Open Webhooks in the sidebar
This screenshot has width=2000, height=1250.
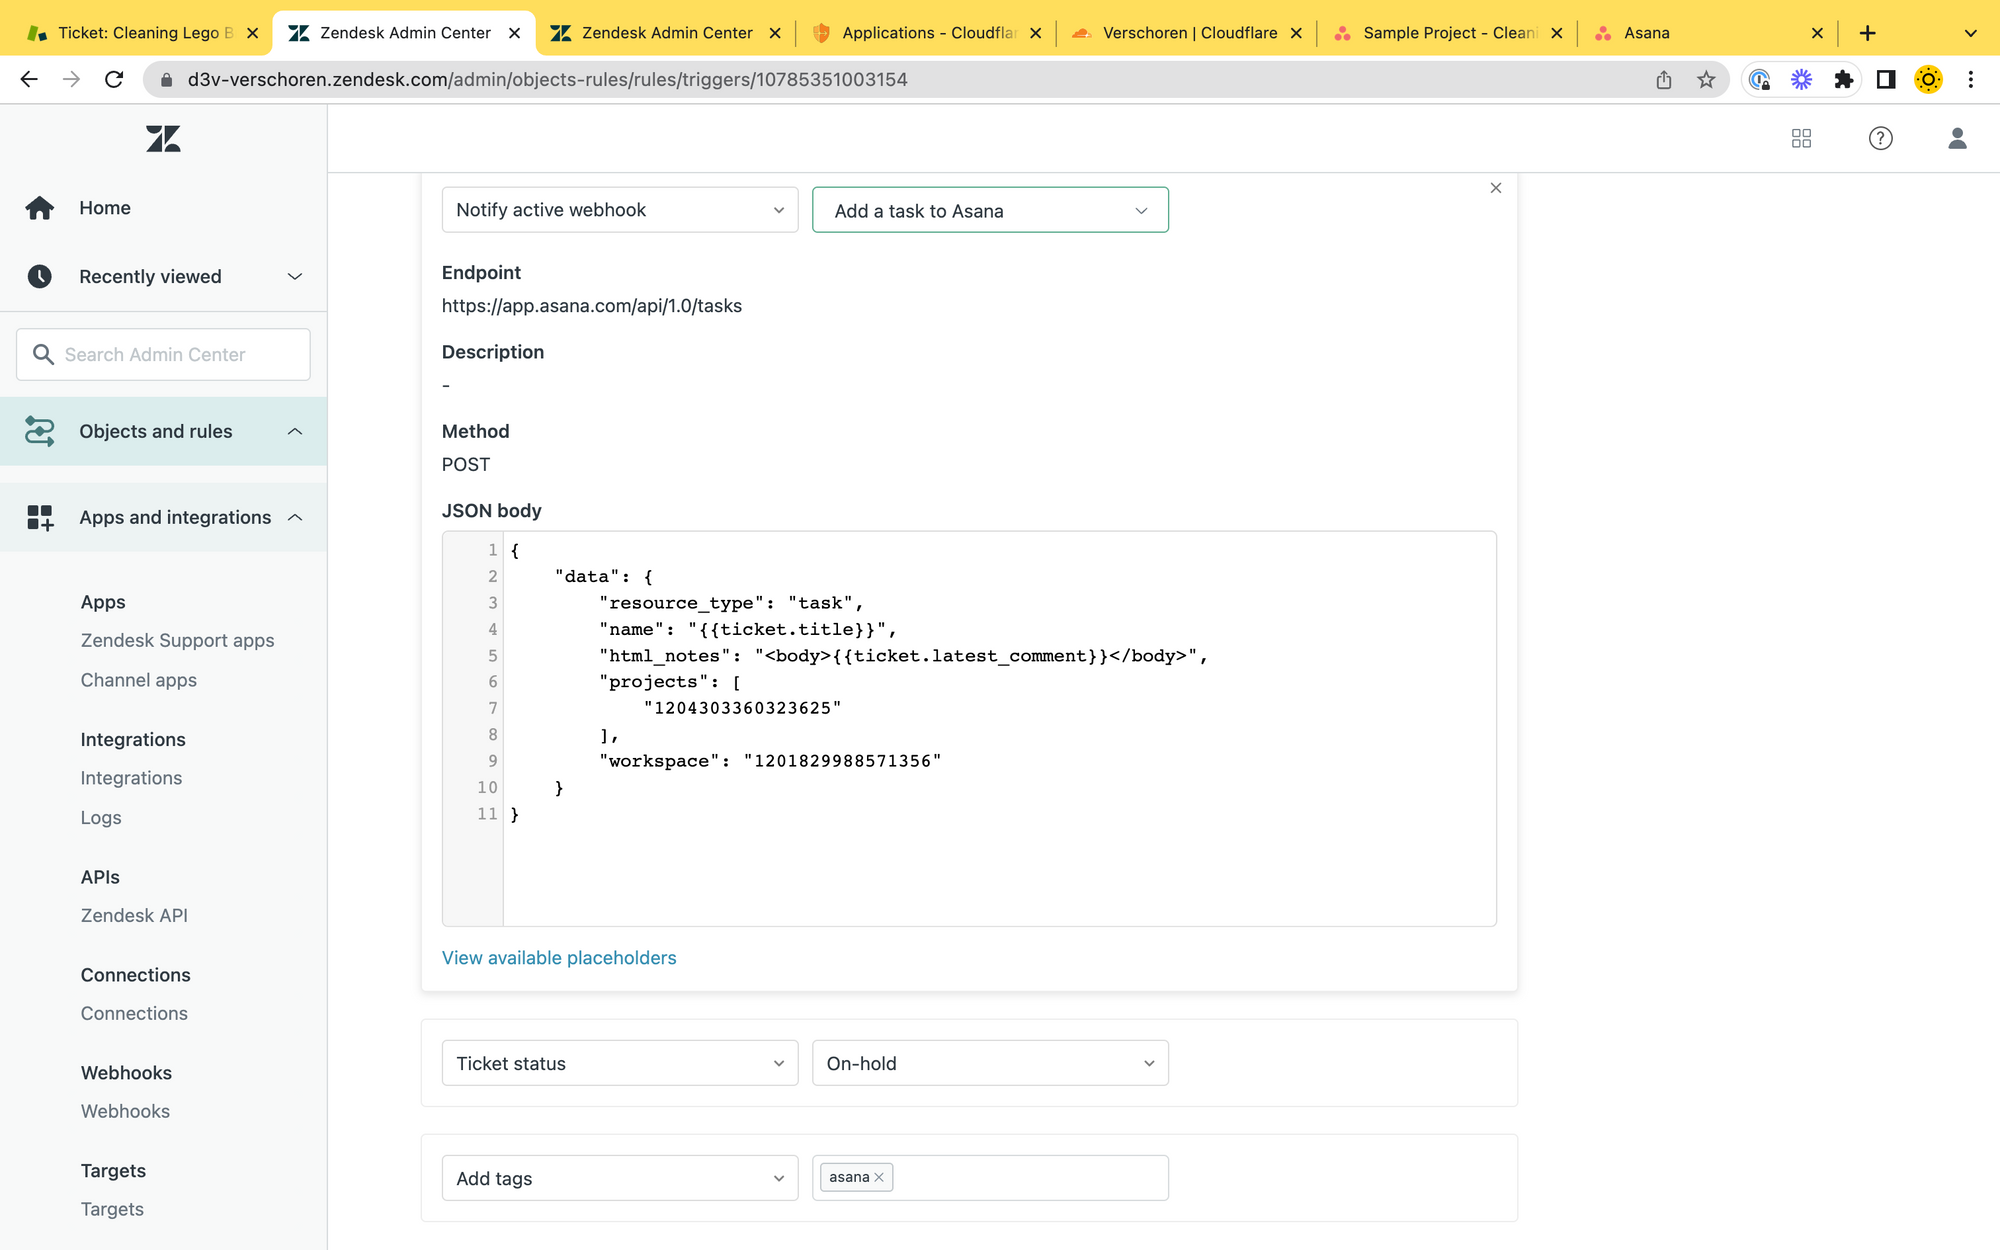125,1111
